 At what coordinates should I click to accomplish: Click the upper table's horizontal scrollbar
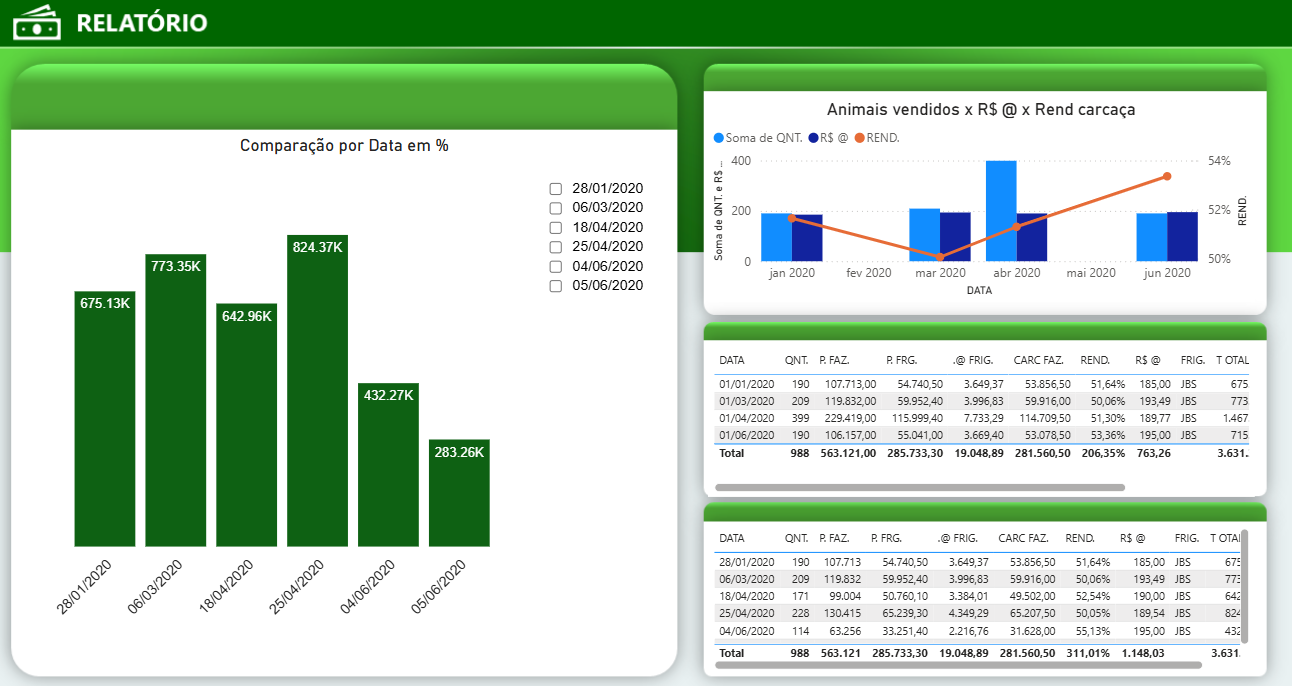pos(920,488)
